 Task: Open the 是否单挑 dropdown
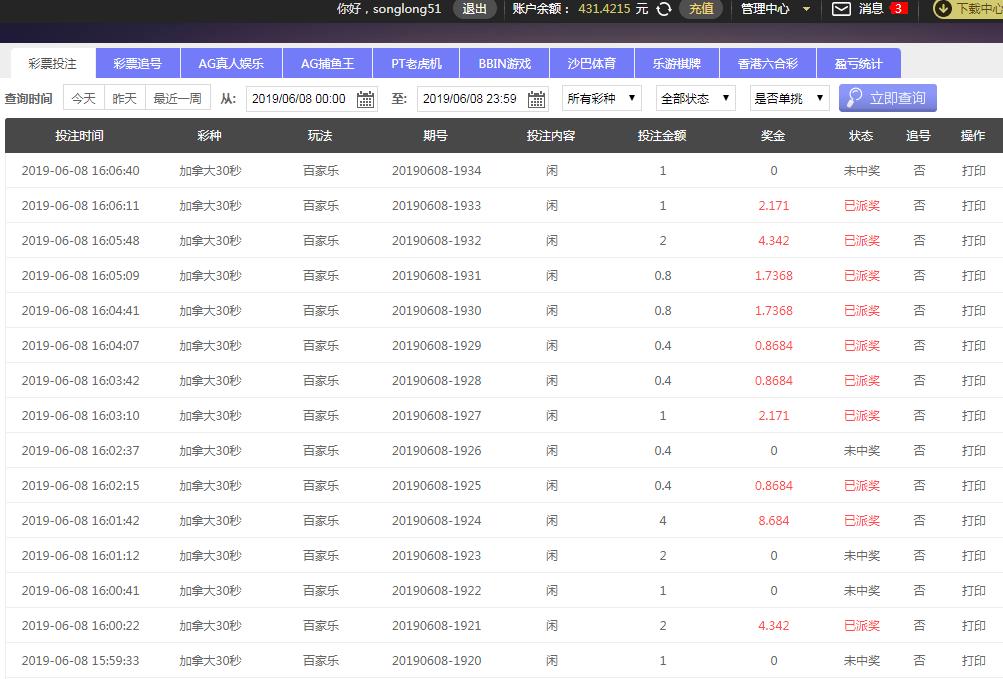coord(789,99)
